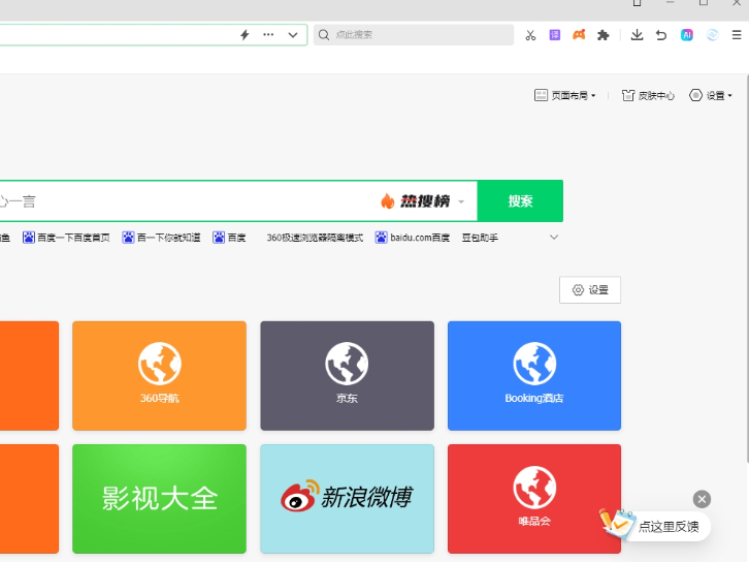Click the light blue circular icon near the menu

pyautogui.click(x=712, y=35)
